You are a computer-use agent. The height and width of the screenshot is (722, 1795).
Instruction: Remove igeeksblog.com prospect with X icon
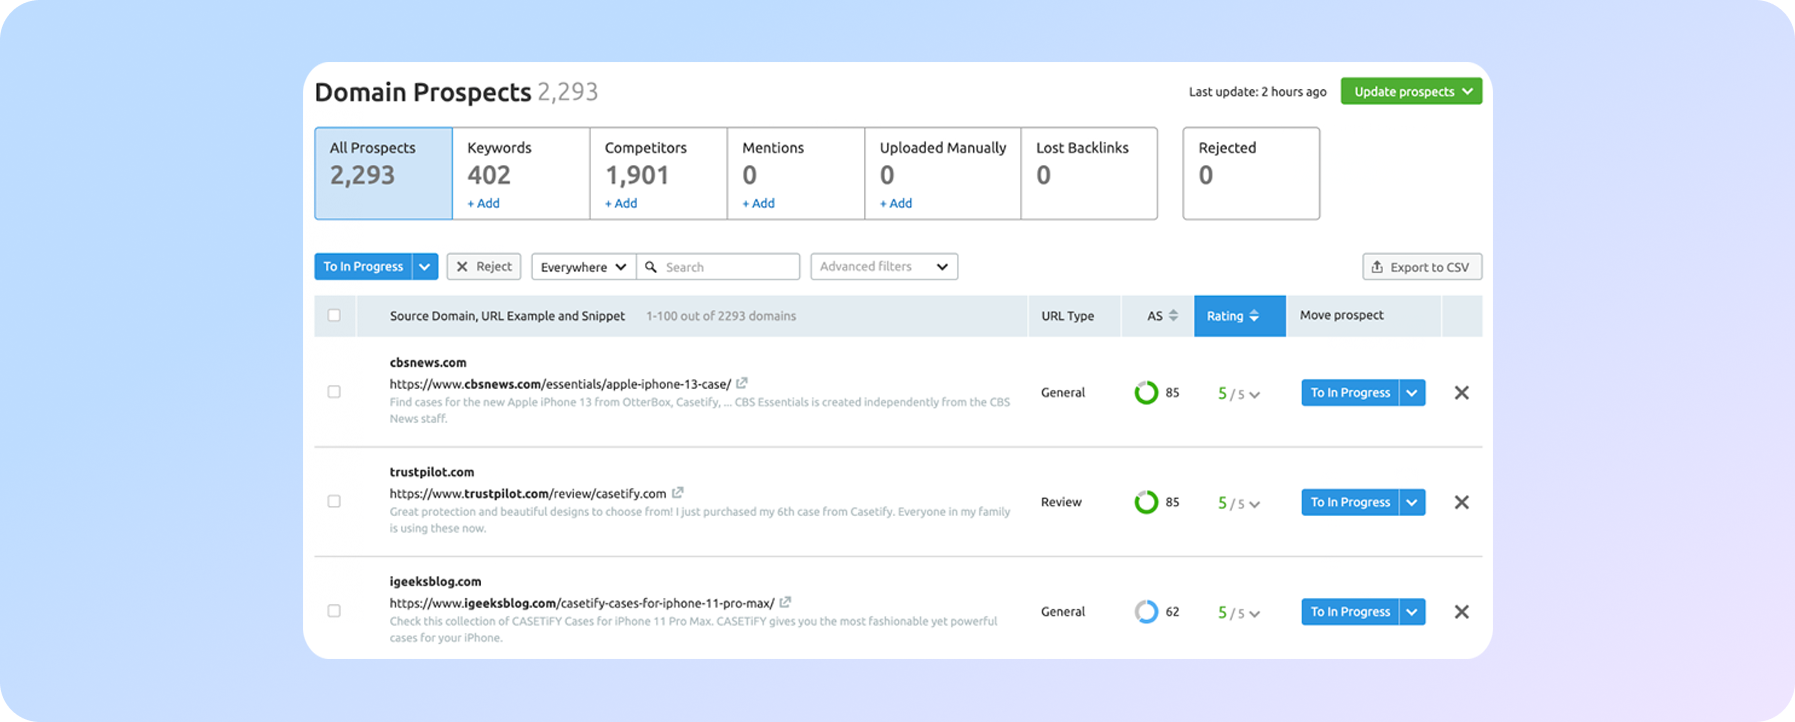tap(1461, 612)
